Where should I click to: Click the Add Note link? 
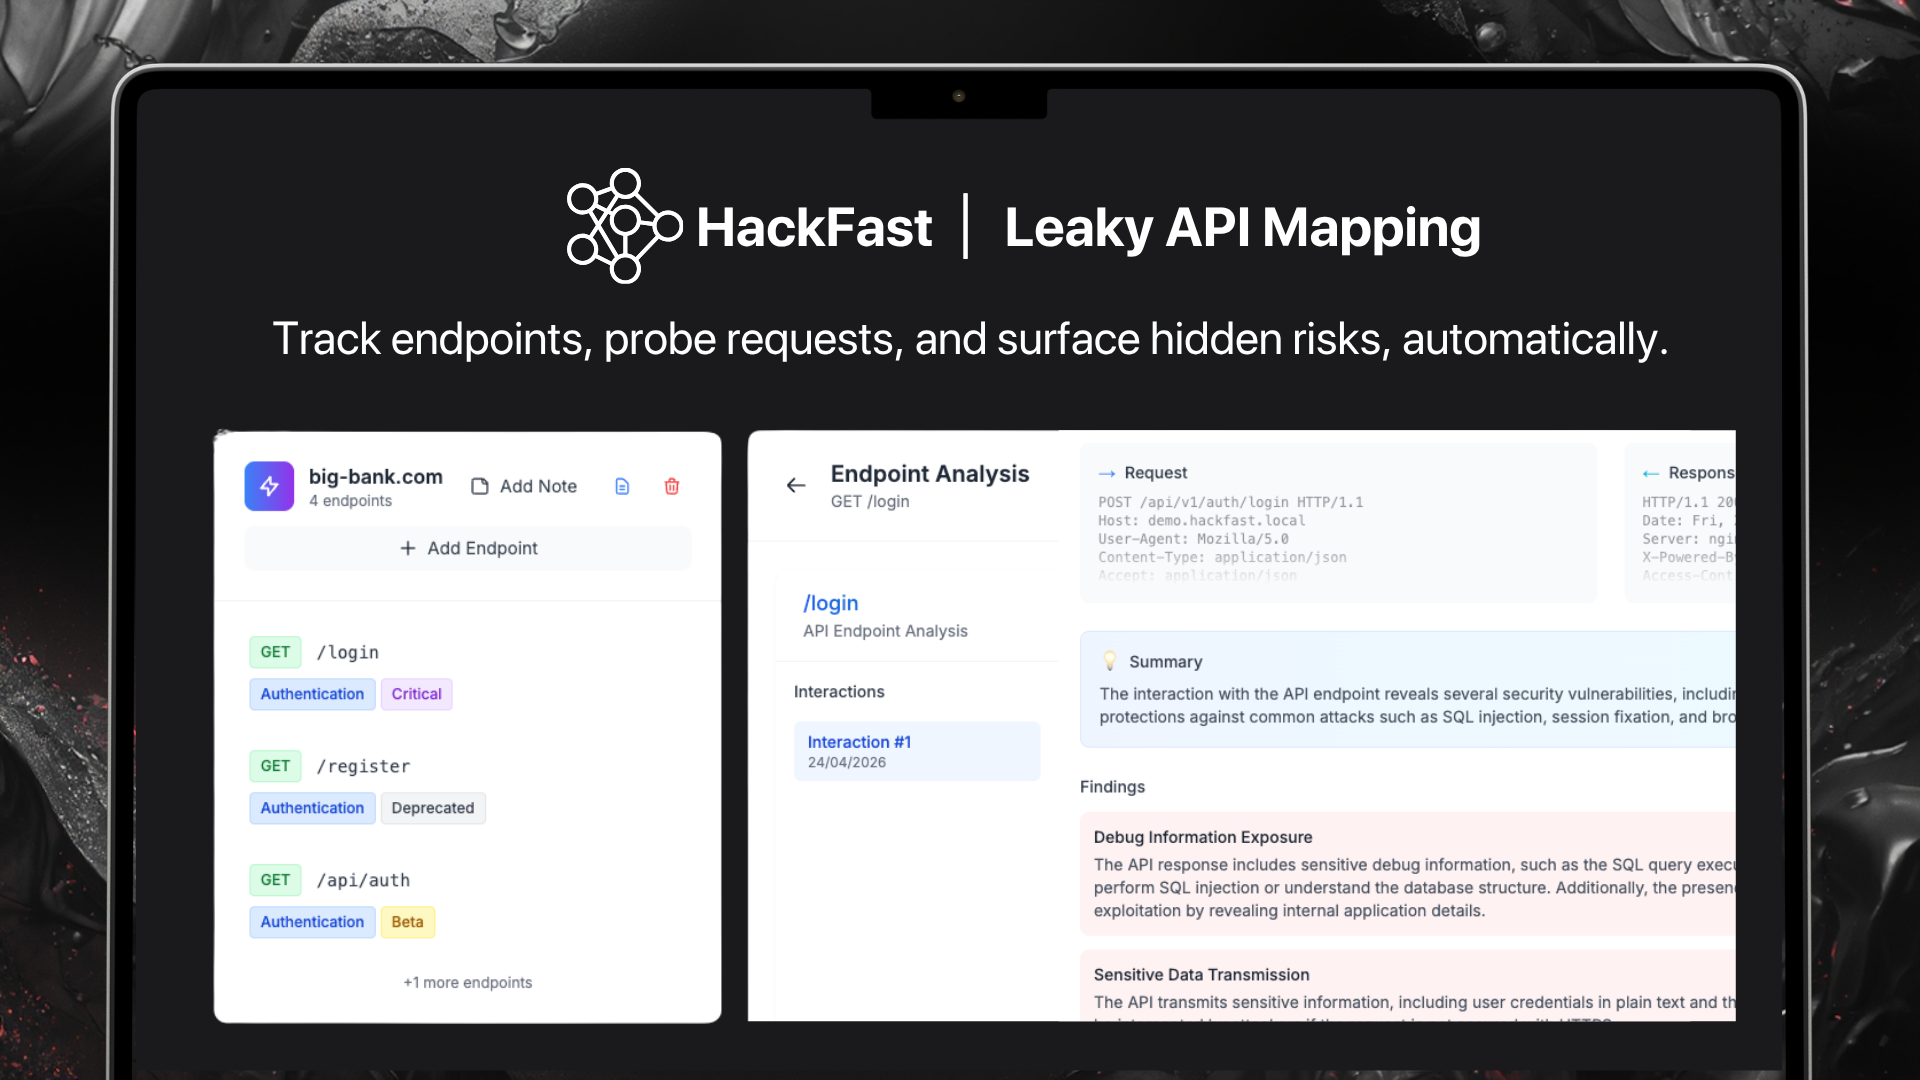pos(538,486)
